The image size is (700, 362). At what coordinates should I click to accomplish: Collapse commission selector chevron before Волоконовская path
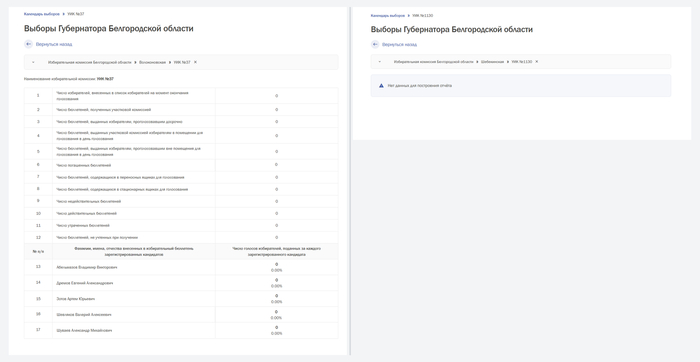pos(33,62)
